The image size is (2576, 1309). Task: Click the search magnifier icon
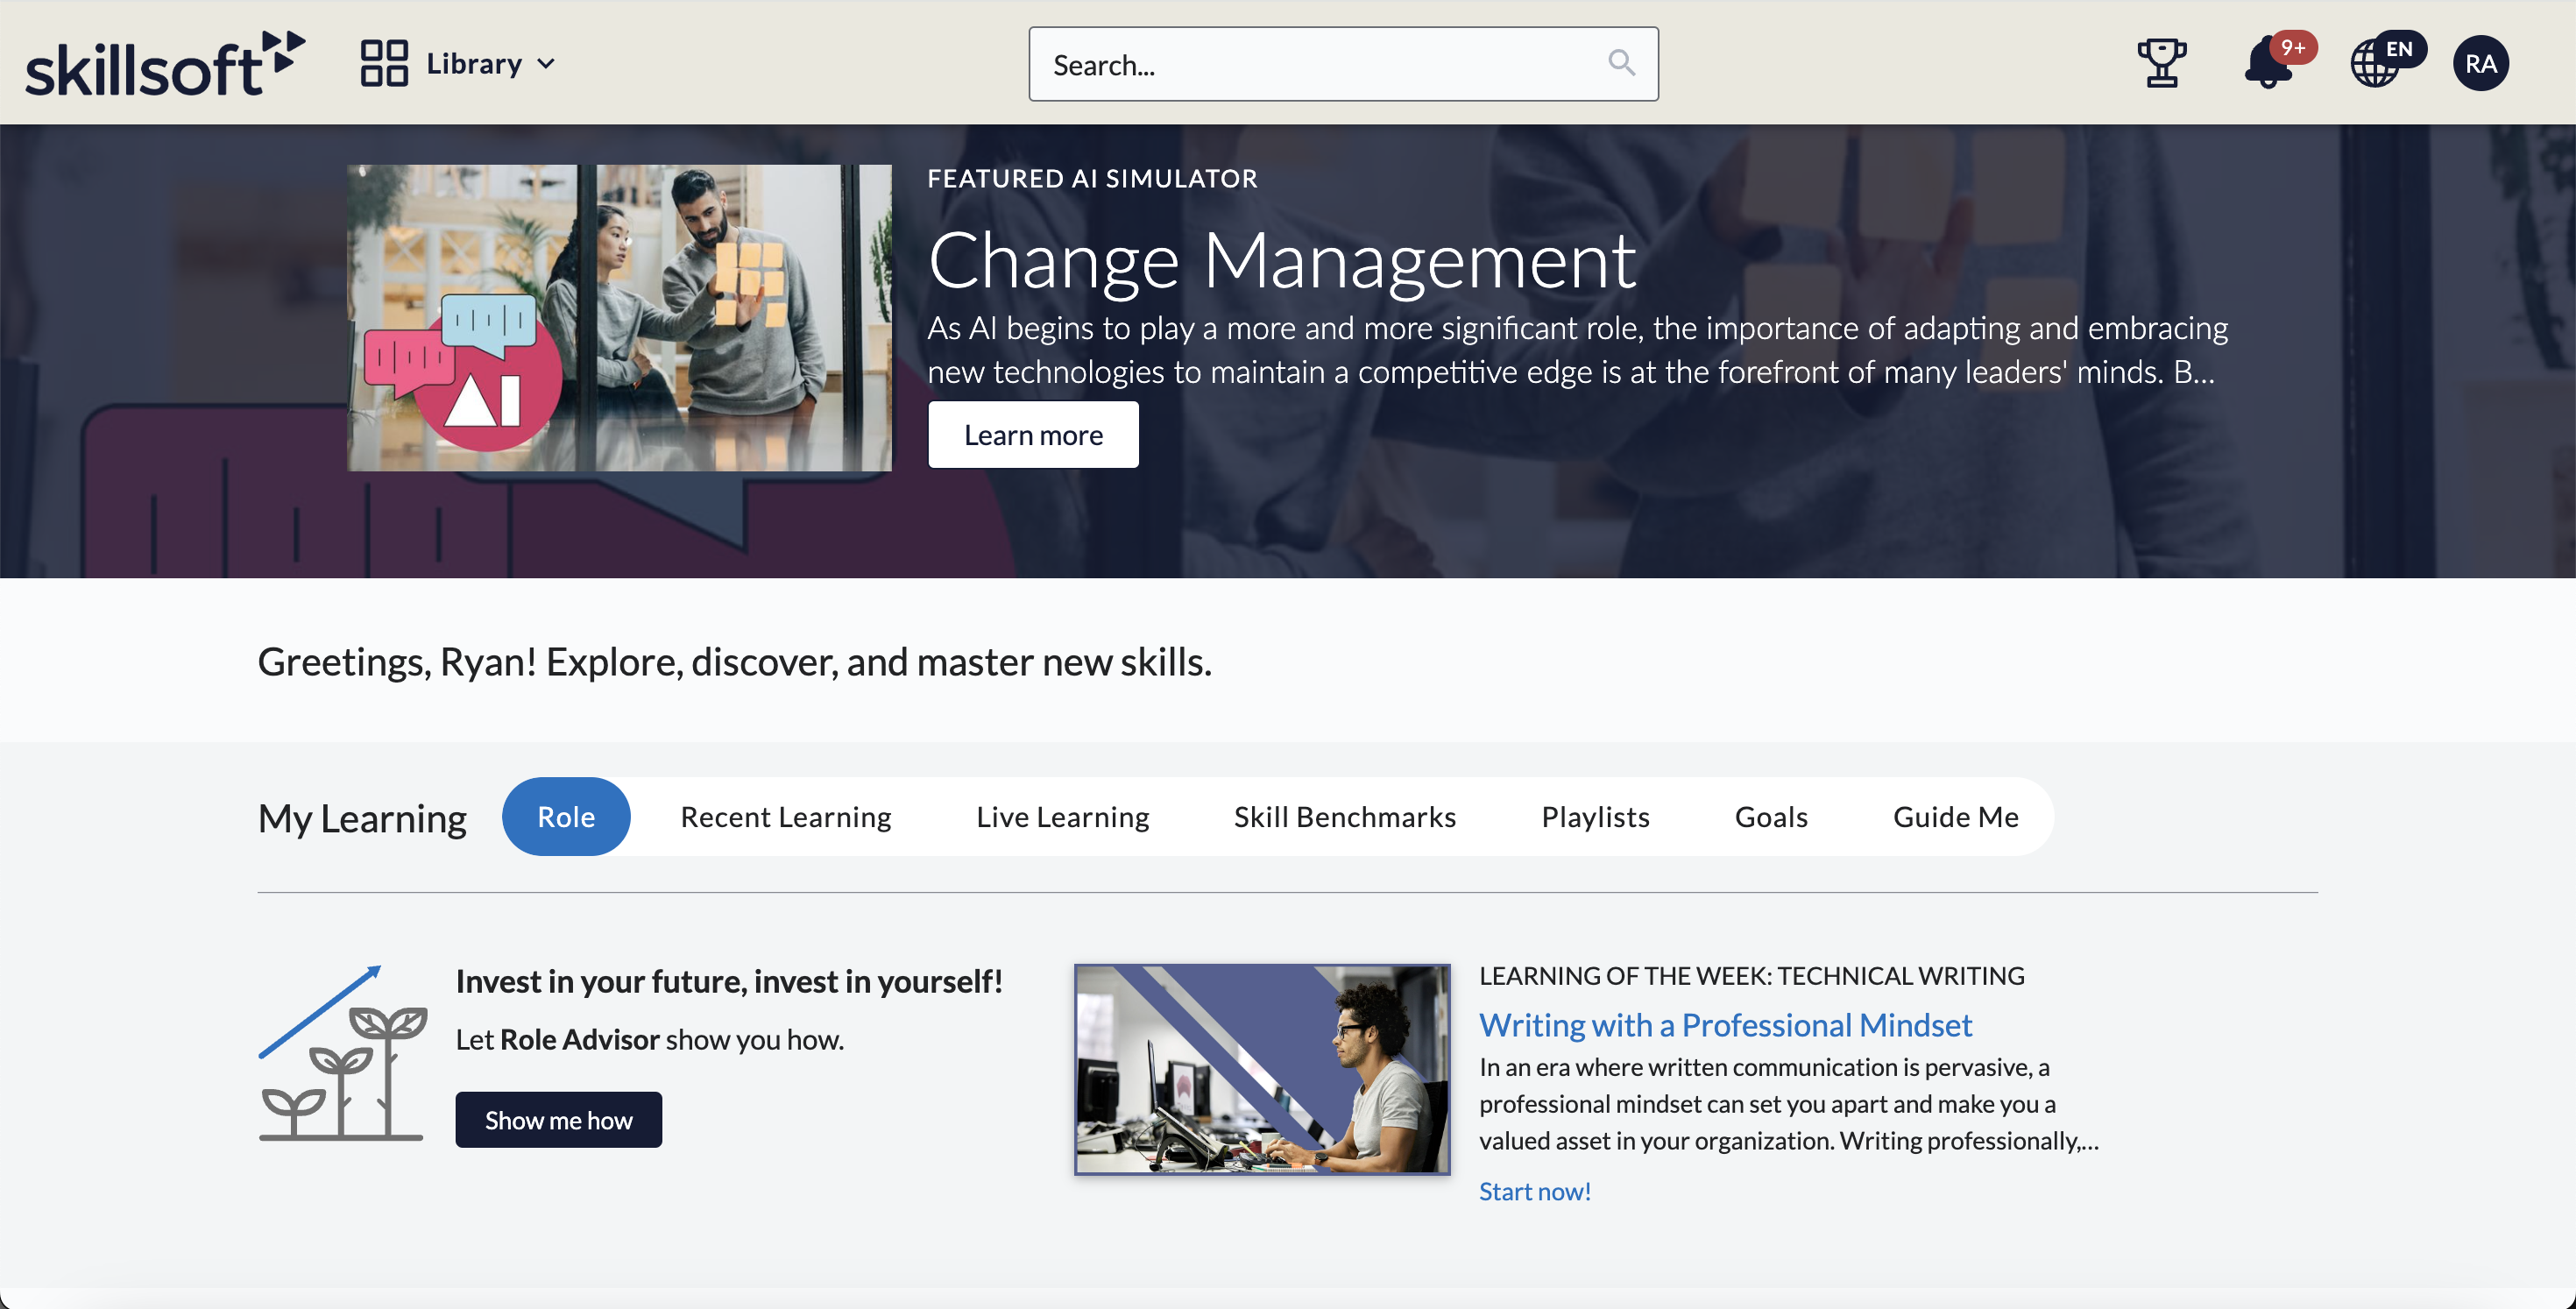point(1622,63)
